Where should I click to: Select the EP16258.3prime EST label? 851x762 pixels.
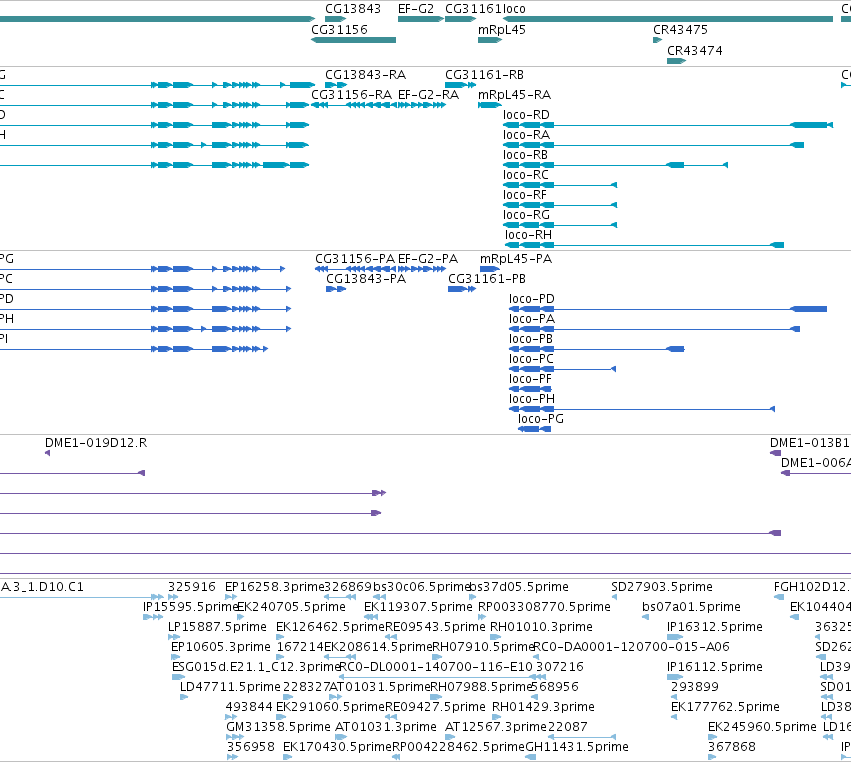coord(274,587)
